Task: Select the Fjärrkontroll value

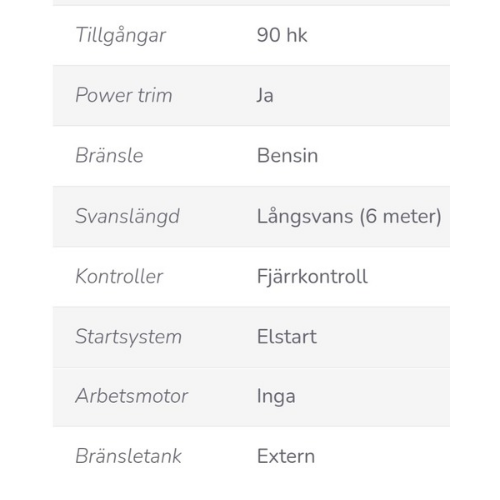Action: click(312, 277)
